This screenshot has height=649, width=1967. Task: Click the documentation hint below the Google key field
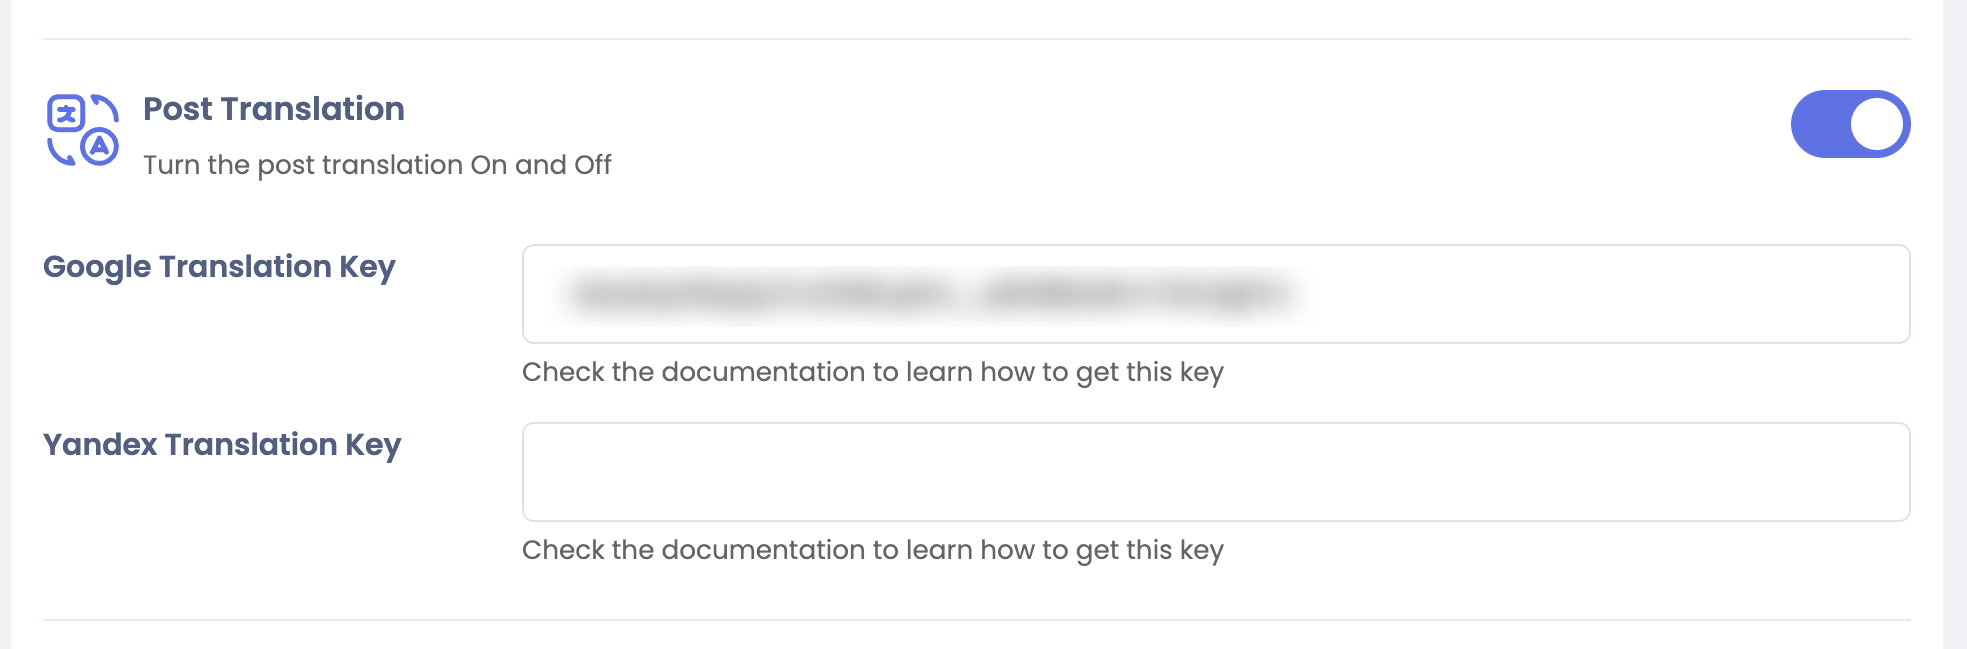872,372
